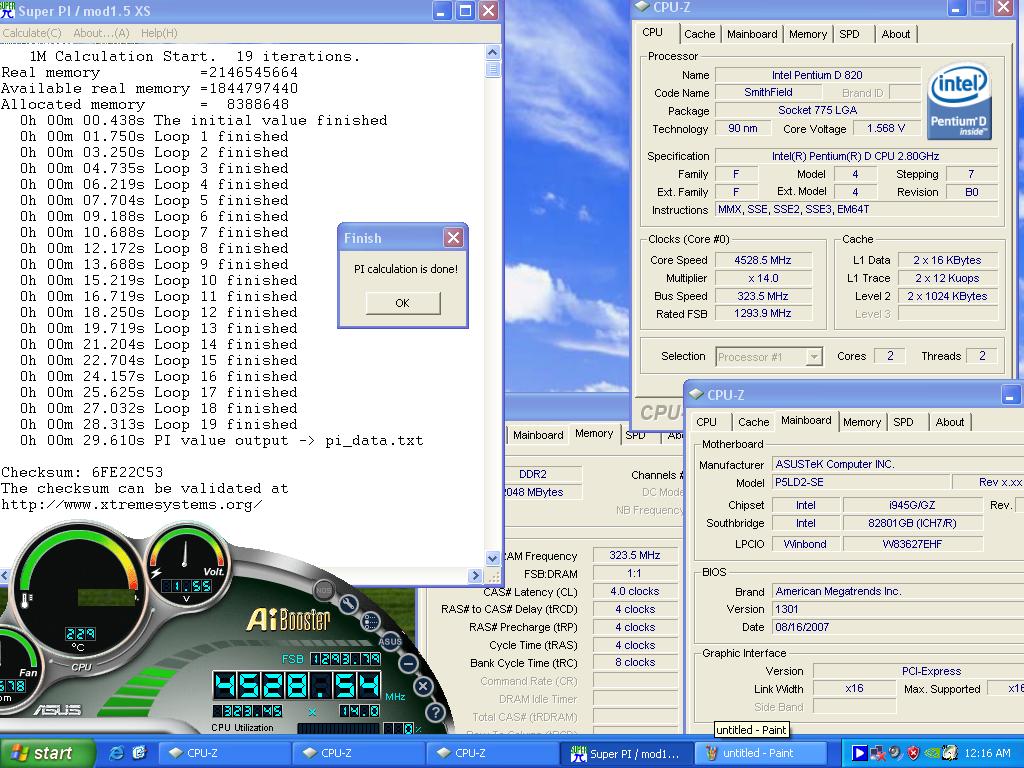Click AI Booster profile list icon

(370, 622)
